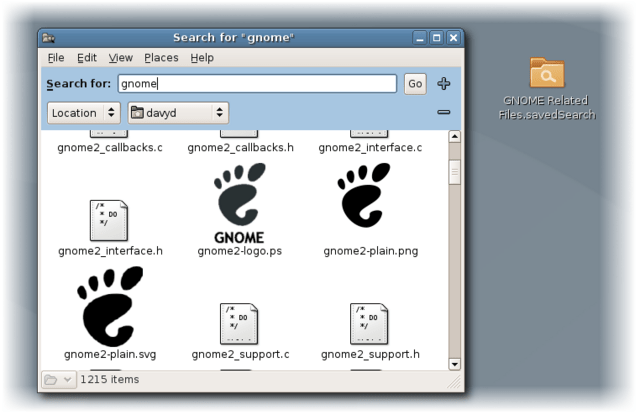This screenshot has height=415, width=640.
Task: Click the gnome2_support.c filename label
Action: 240,354
